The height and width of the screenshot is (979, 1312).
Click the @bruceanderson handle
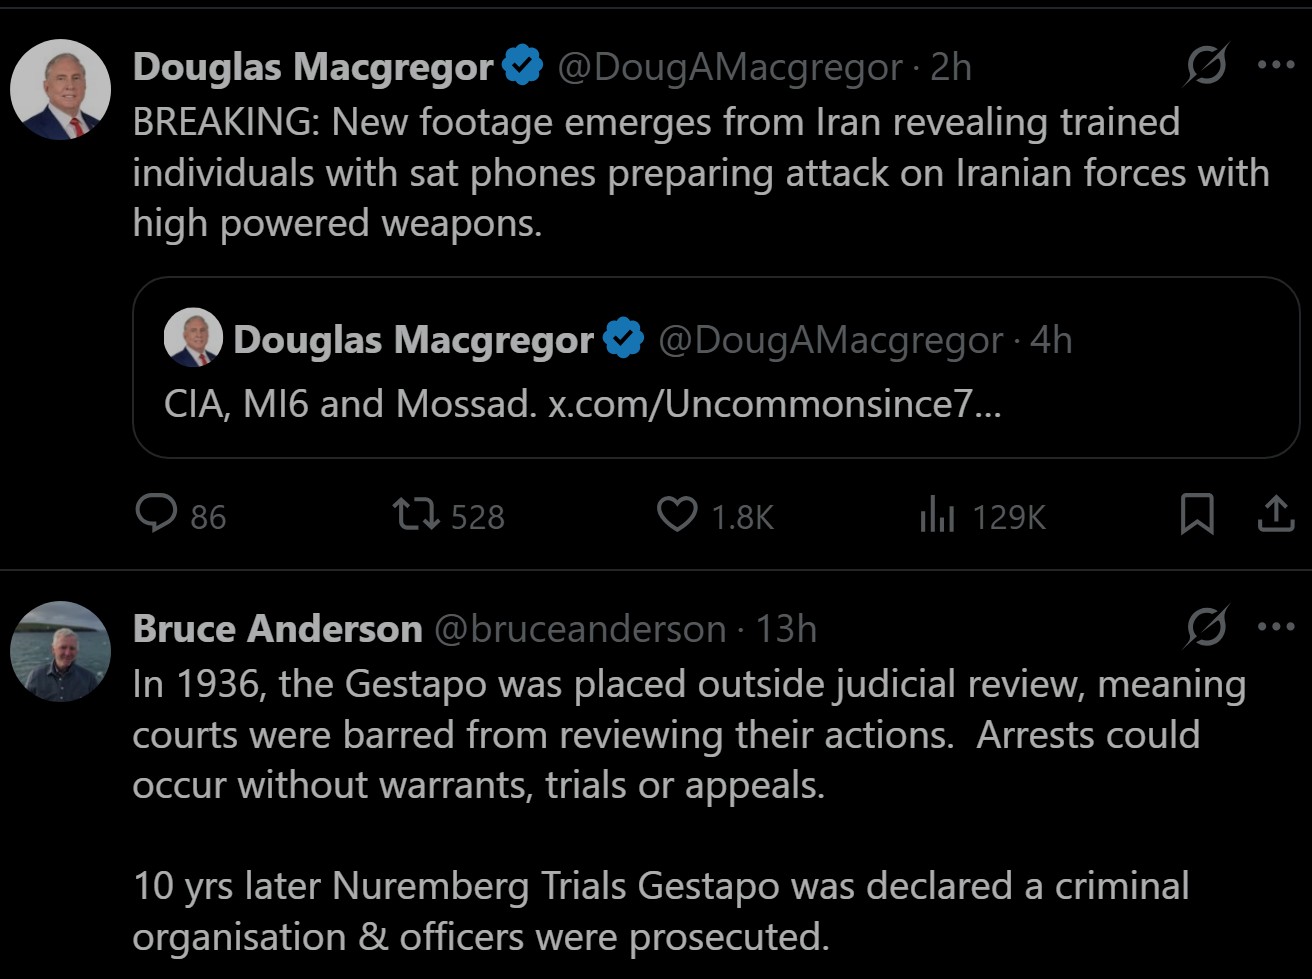(579, 629)
